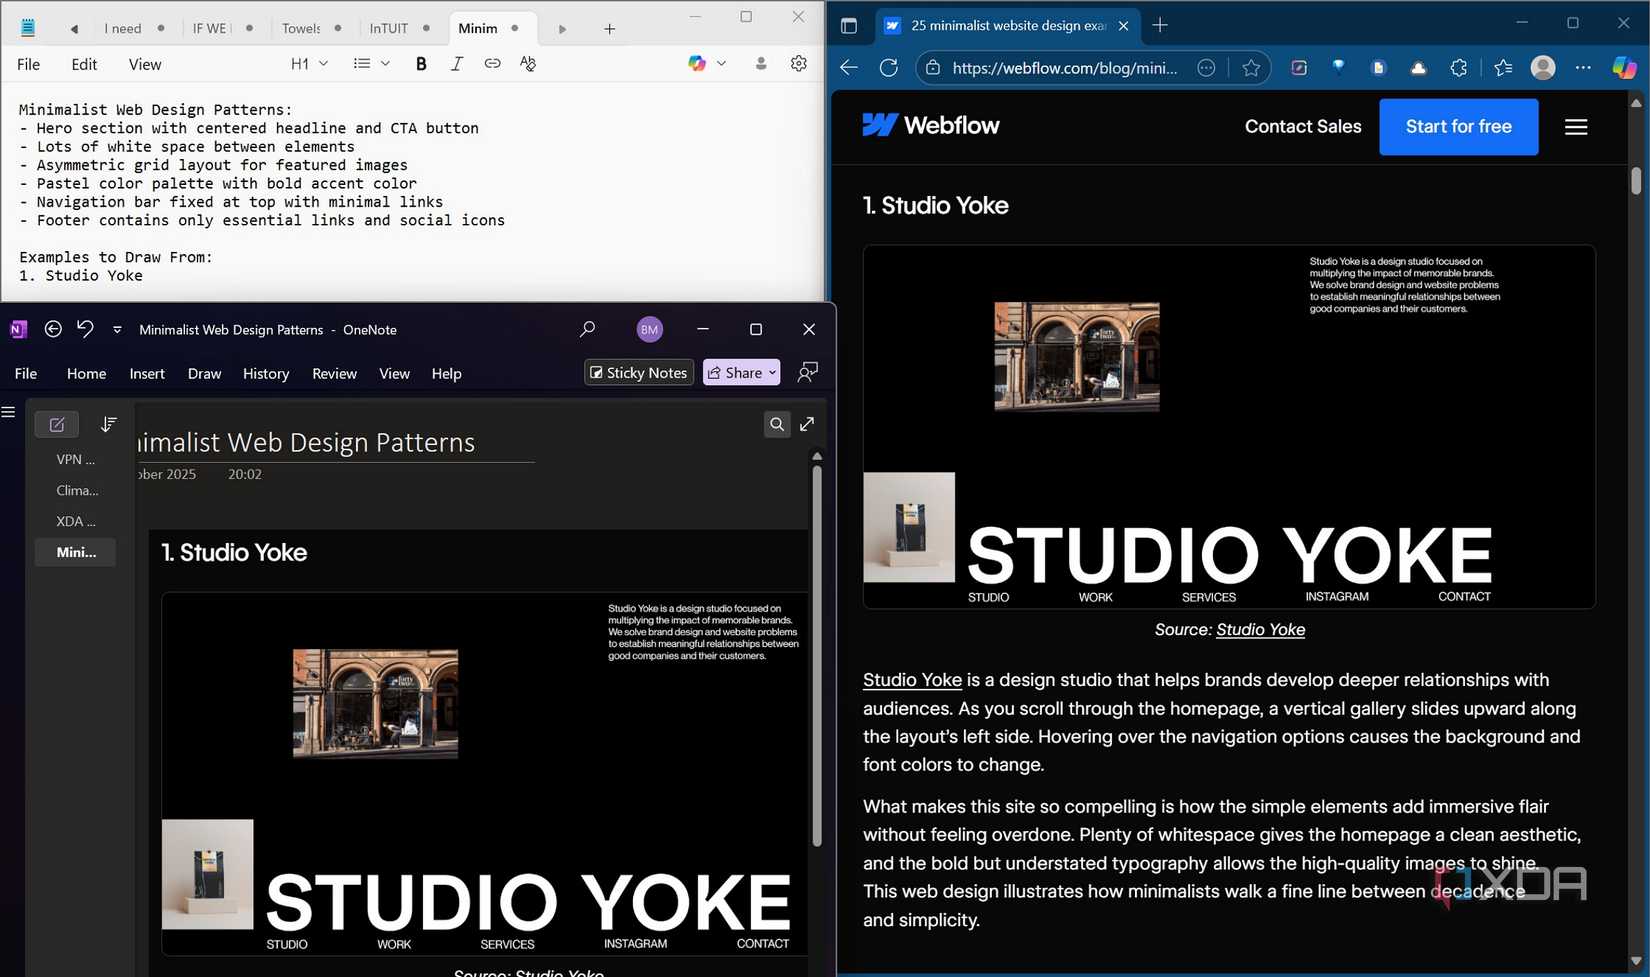This screenshot has width=1650, height=977.
Task: Open Notepad View menu
Action: [145, 64]
